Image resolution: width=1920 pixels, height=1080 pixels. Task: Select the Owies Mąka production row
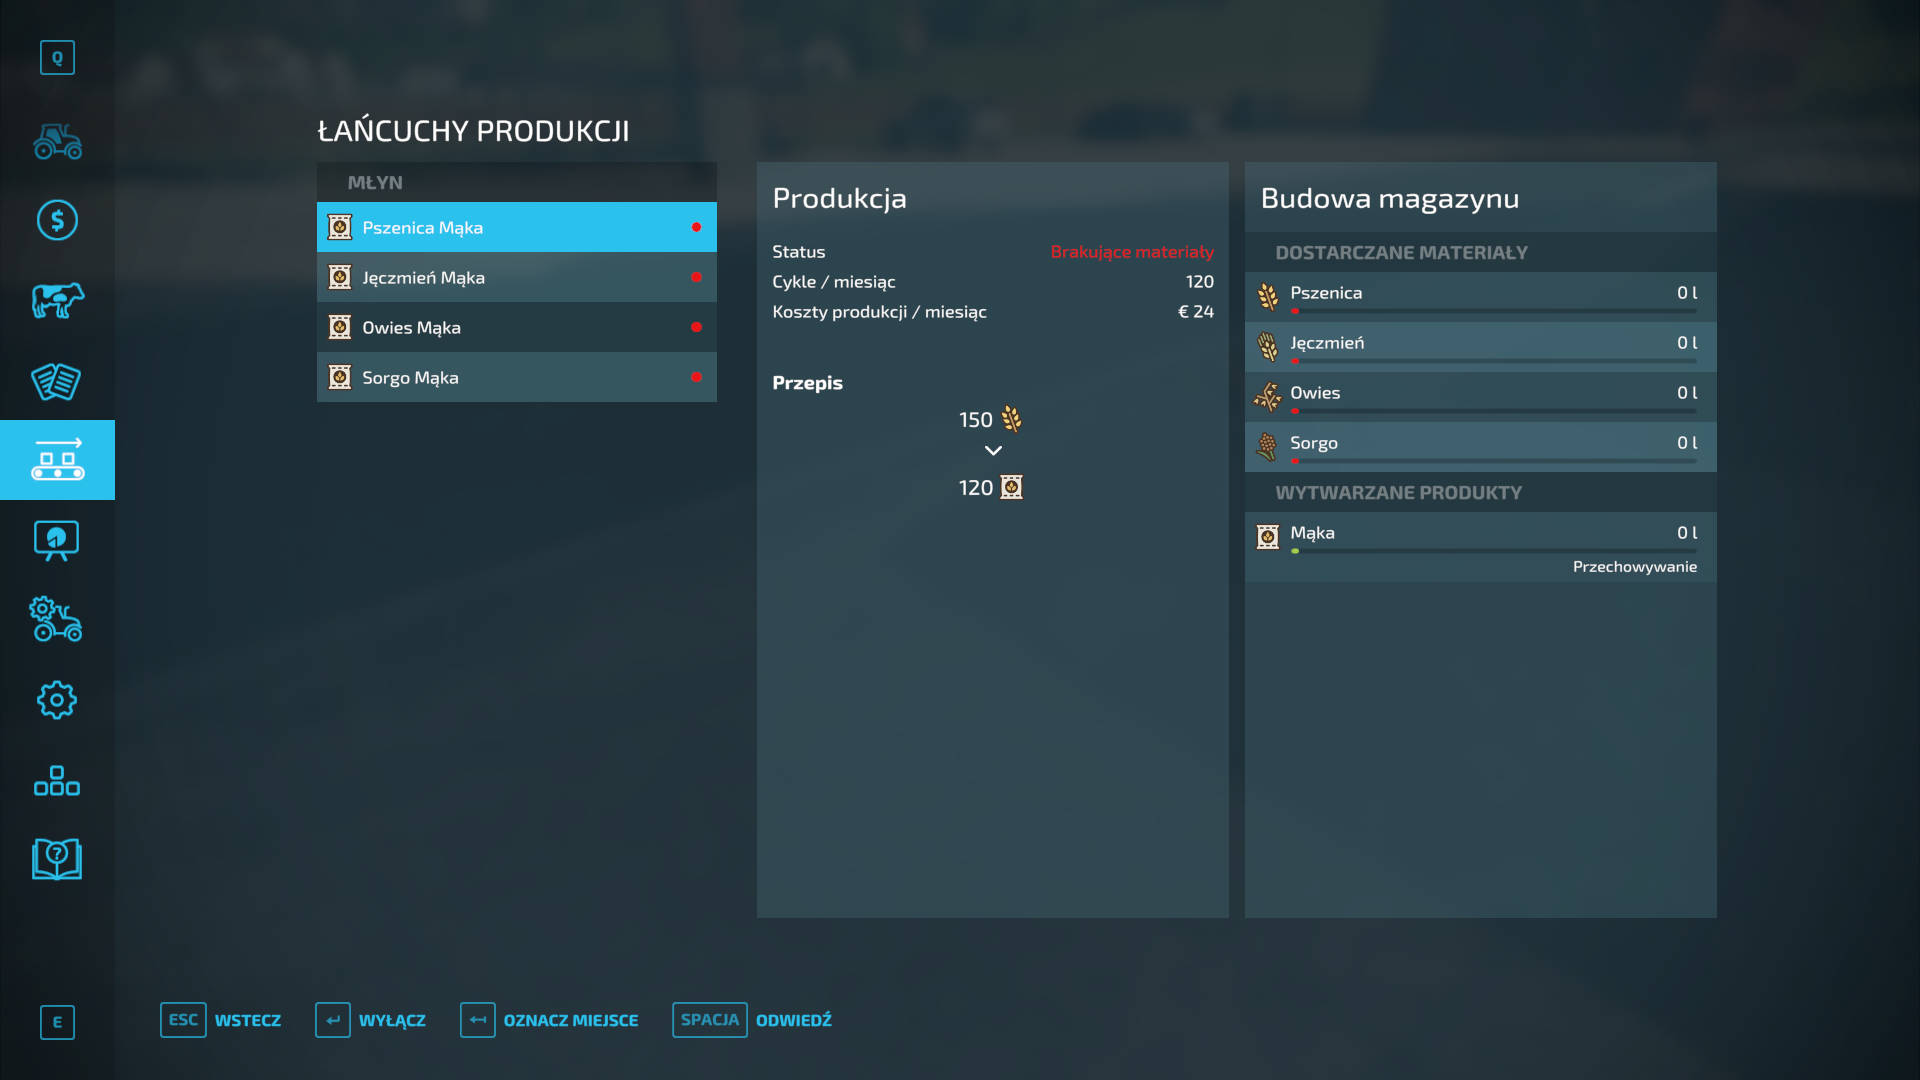coord(517,327)
